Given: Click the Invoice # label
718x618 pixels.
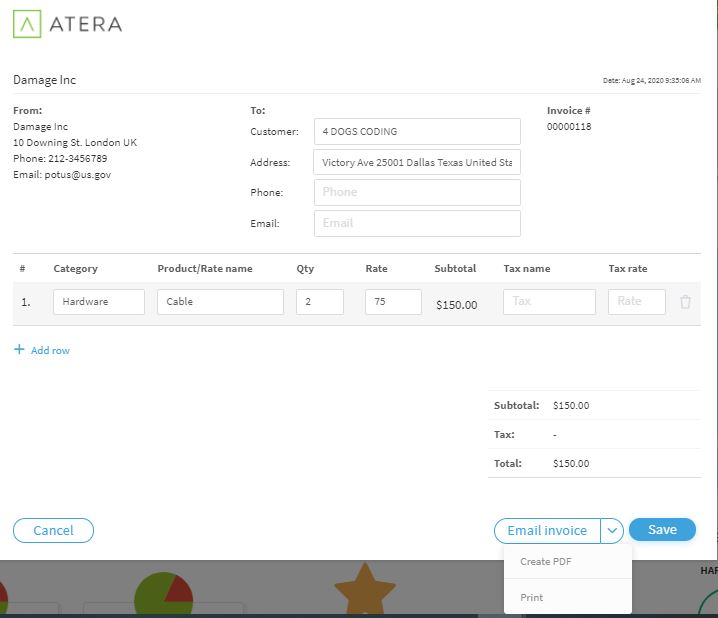Looking at the screenshot, I should (568, 110).
